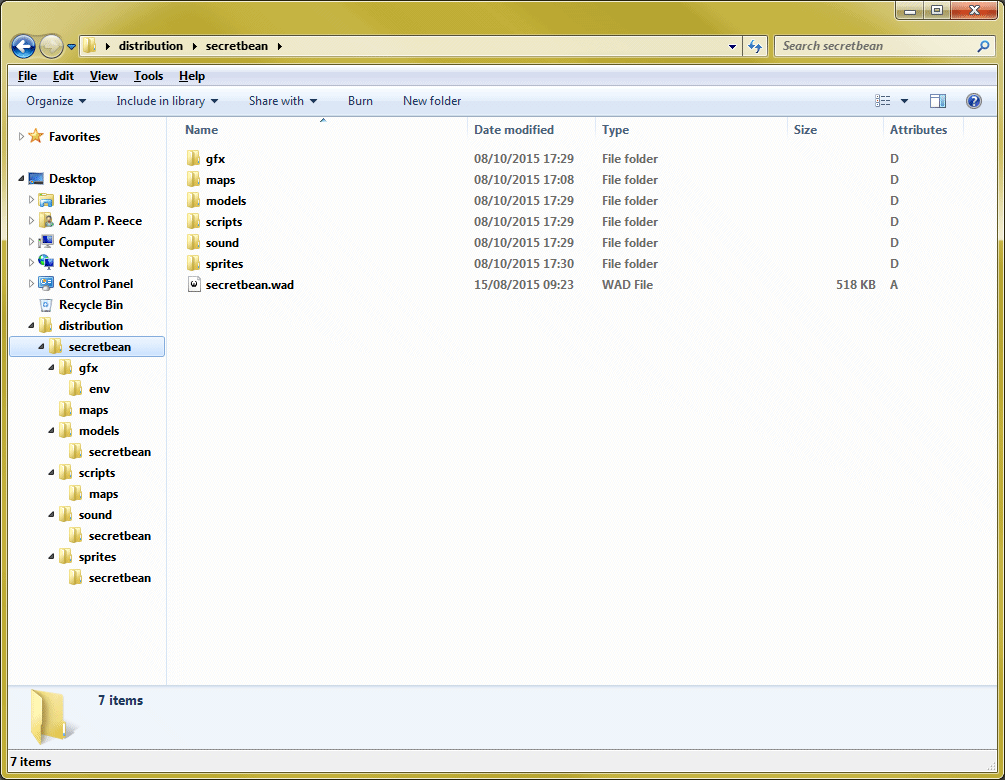Go back with the Back arrow button
This screenshot has height=780, width=1005.
24,46
